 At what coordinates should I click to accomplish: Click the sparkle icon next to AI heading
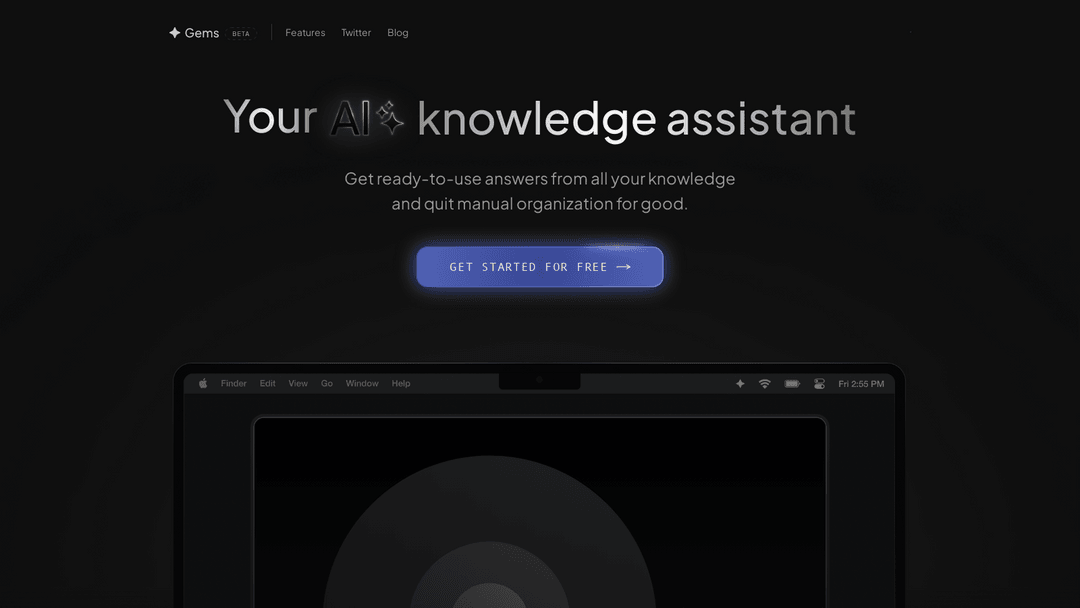coord(390,120)
